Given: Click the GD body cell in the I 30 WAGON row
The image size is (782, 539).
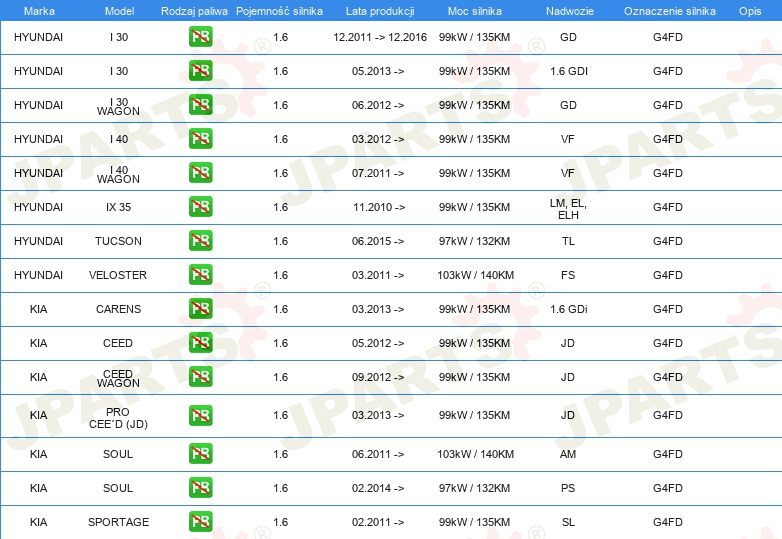Looking at the screenshot, I should [568, 105].
